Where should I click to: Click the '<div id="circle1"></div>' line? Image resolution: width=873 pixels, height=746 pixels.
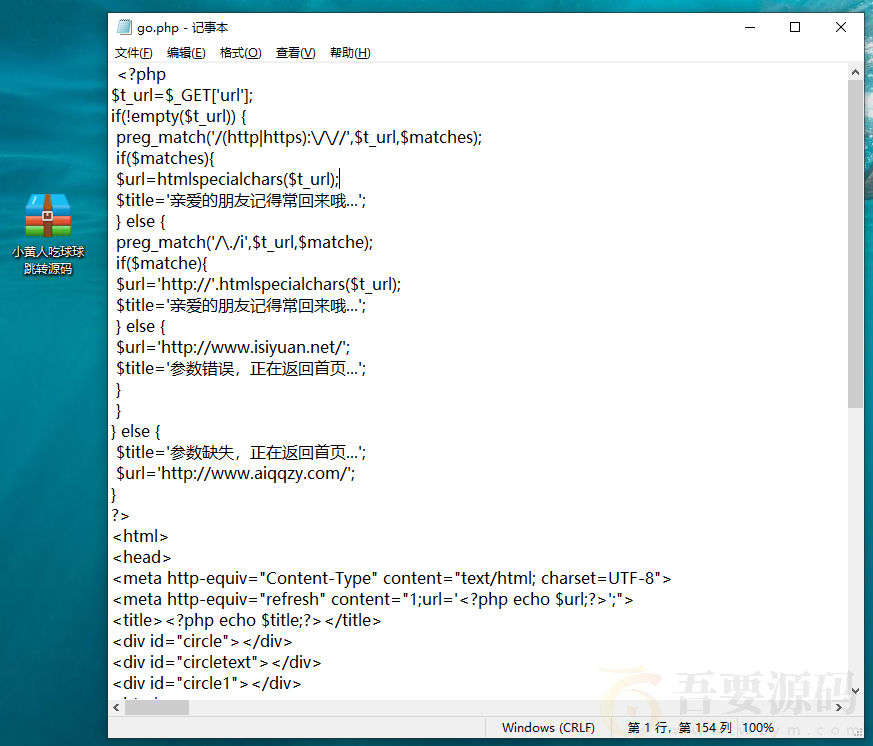(207, 683)
